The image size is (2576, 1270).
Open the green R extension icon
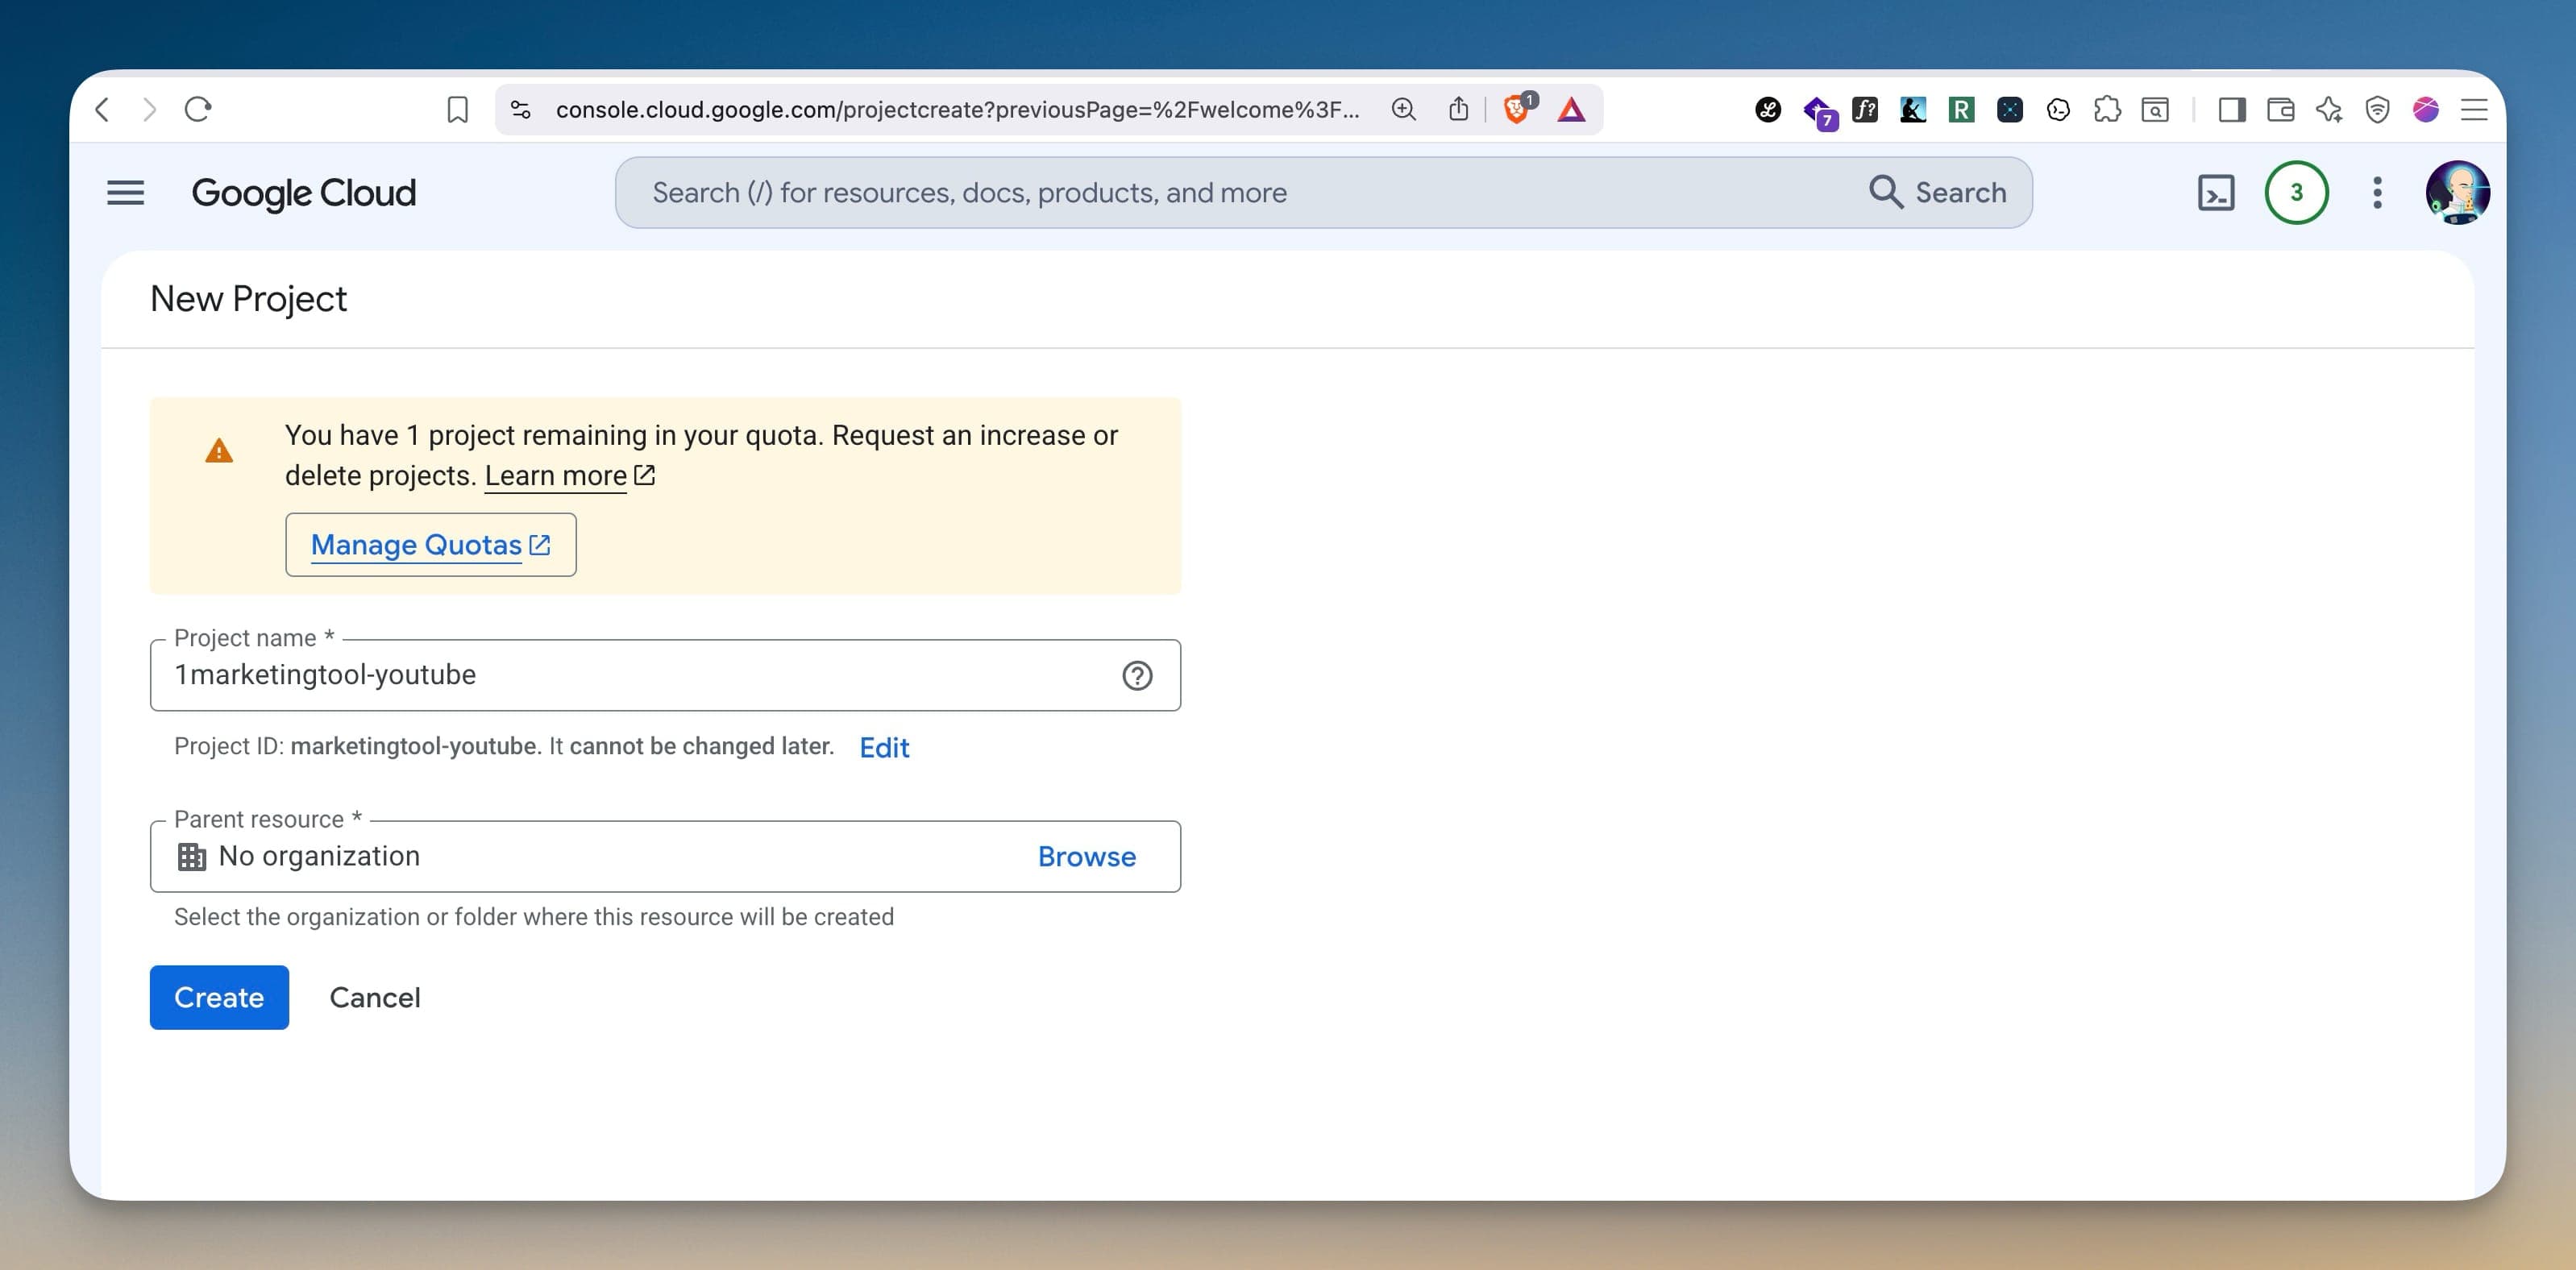point(1962,109)
